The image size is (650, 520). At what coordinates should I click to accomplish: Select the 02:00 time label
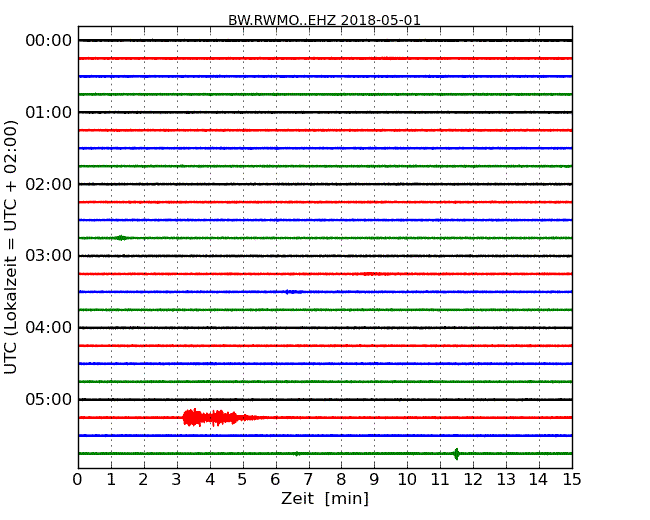pyautogui.click(x=49, y=184)
